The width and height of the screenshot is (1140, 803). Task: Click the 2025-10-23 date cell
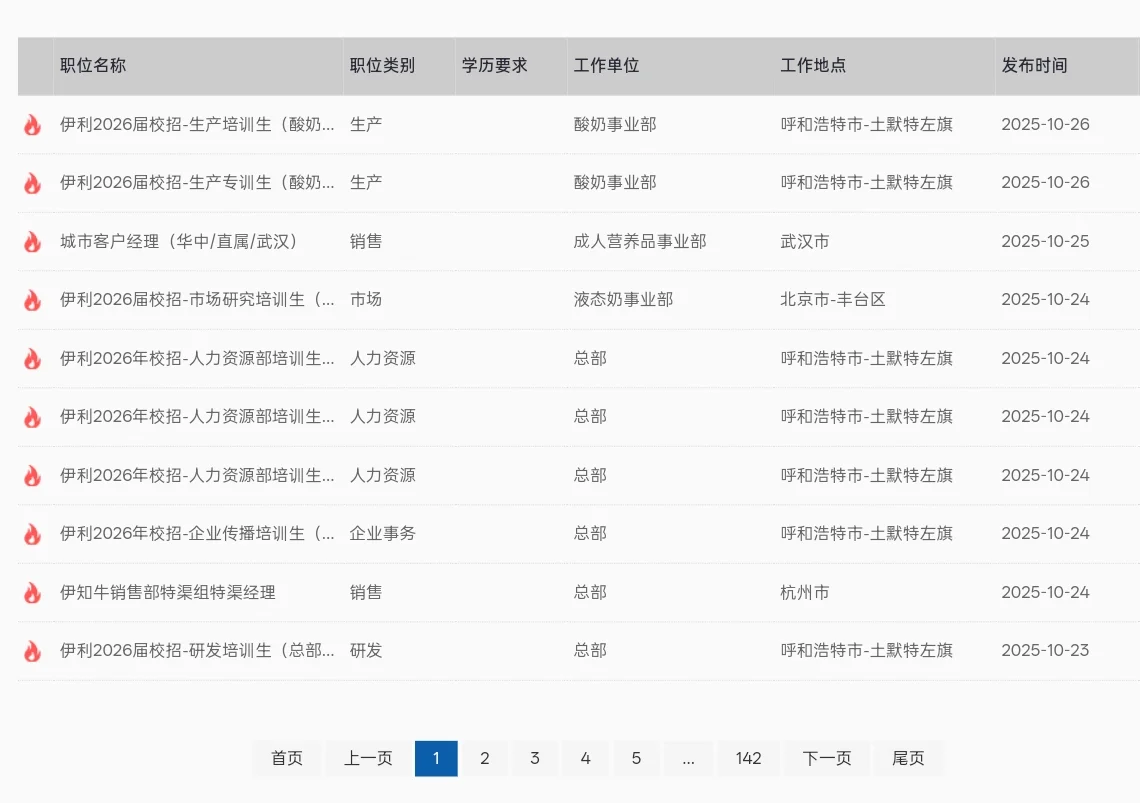[x=1045, y=651]
